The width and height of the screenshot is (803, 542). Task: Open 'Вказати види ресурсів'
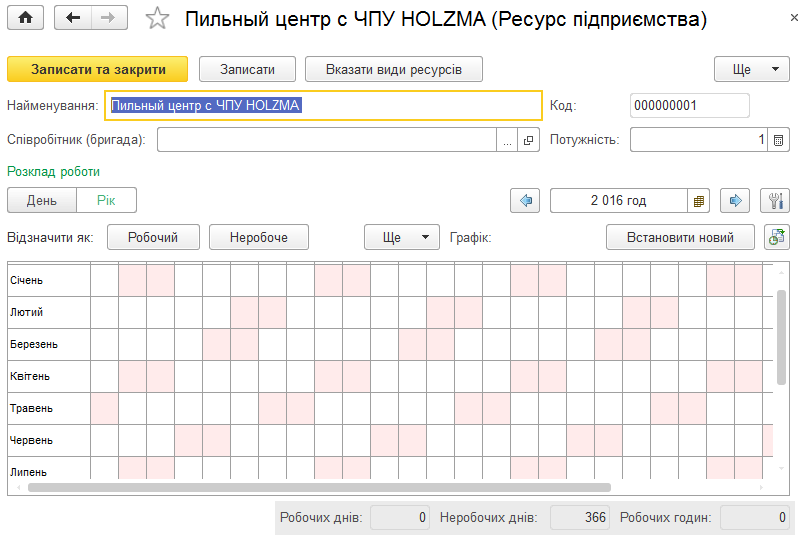[x=394, y=69]
